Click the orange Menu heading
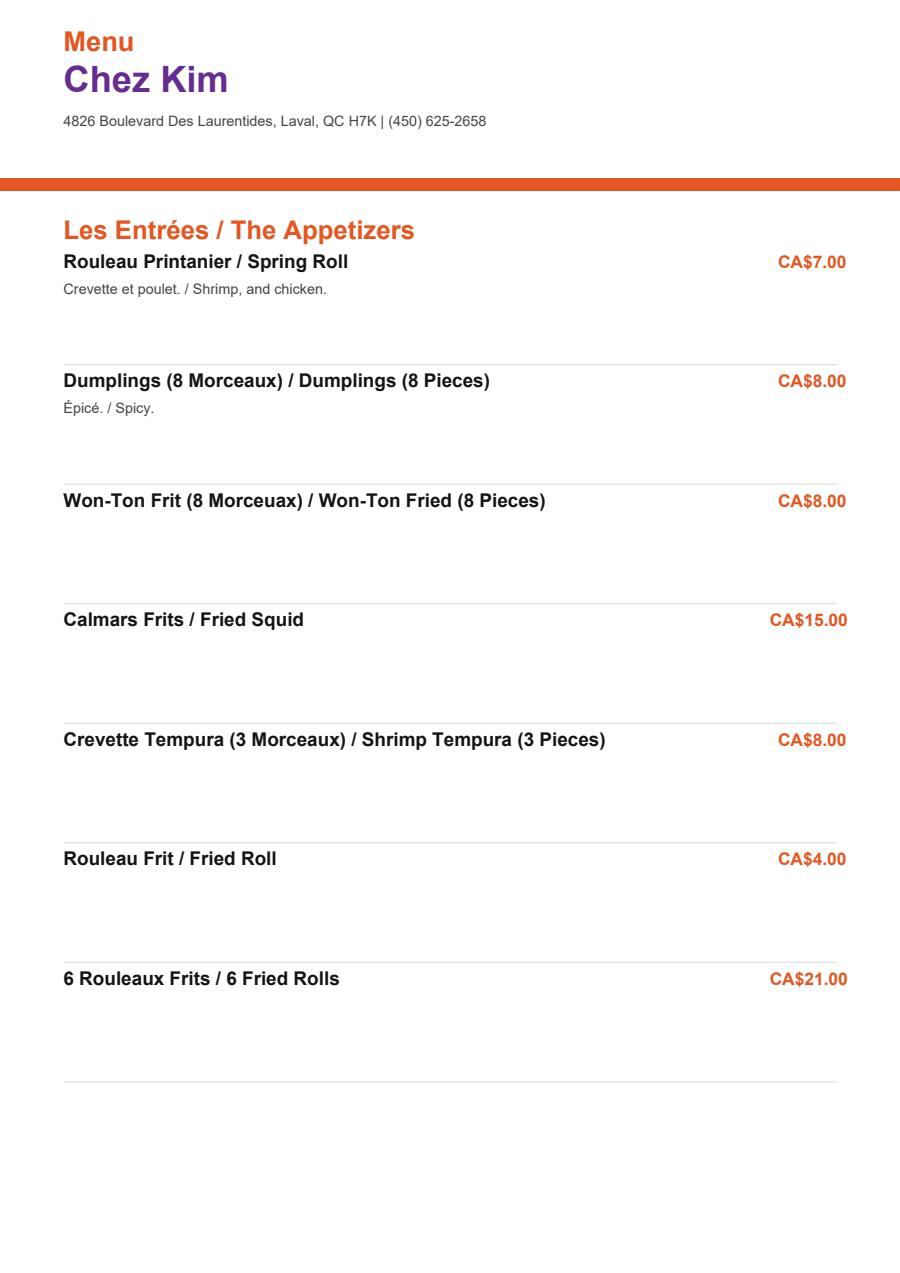 (x=99, y=42)
